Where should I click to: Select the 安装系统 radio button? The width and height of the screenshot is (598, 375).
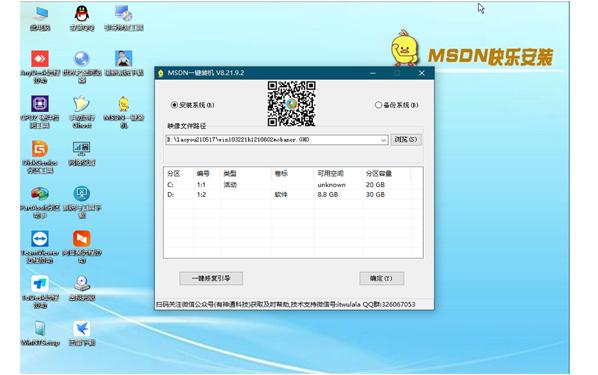click(x=174, y=105)
